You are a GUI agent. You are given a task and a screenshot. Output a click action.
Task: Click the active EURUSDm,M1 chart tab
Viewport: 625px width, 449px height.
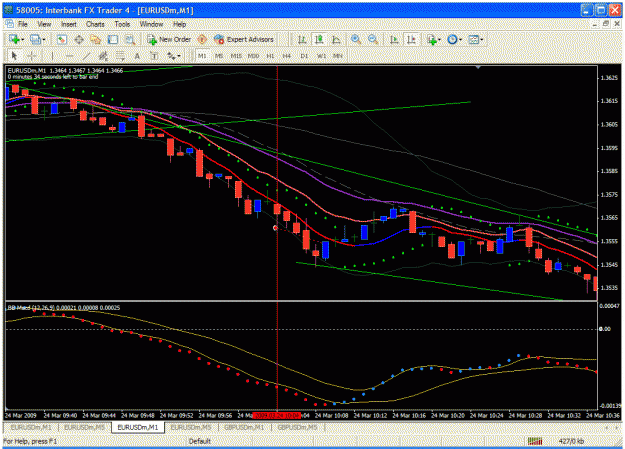[x=138, y=427]
